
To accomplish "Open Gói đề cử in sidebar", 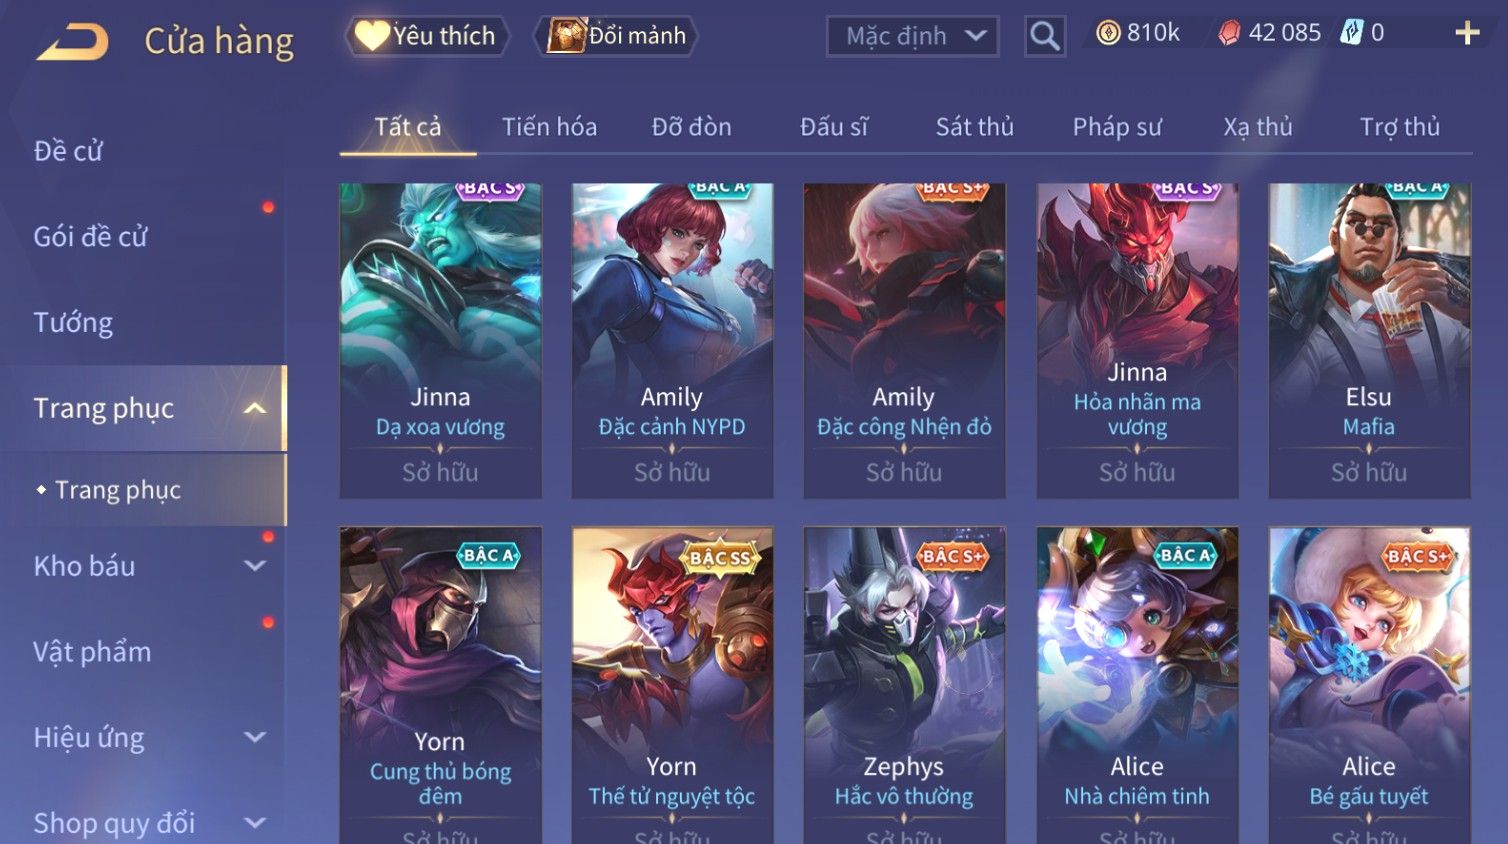I will (x=91, y=237).
